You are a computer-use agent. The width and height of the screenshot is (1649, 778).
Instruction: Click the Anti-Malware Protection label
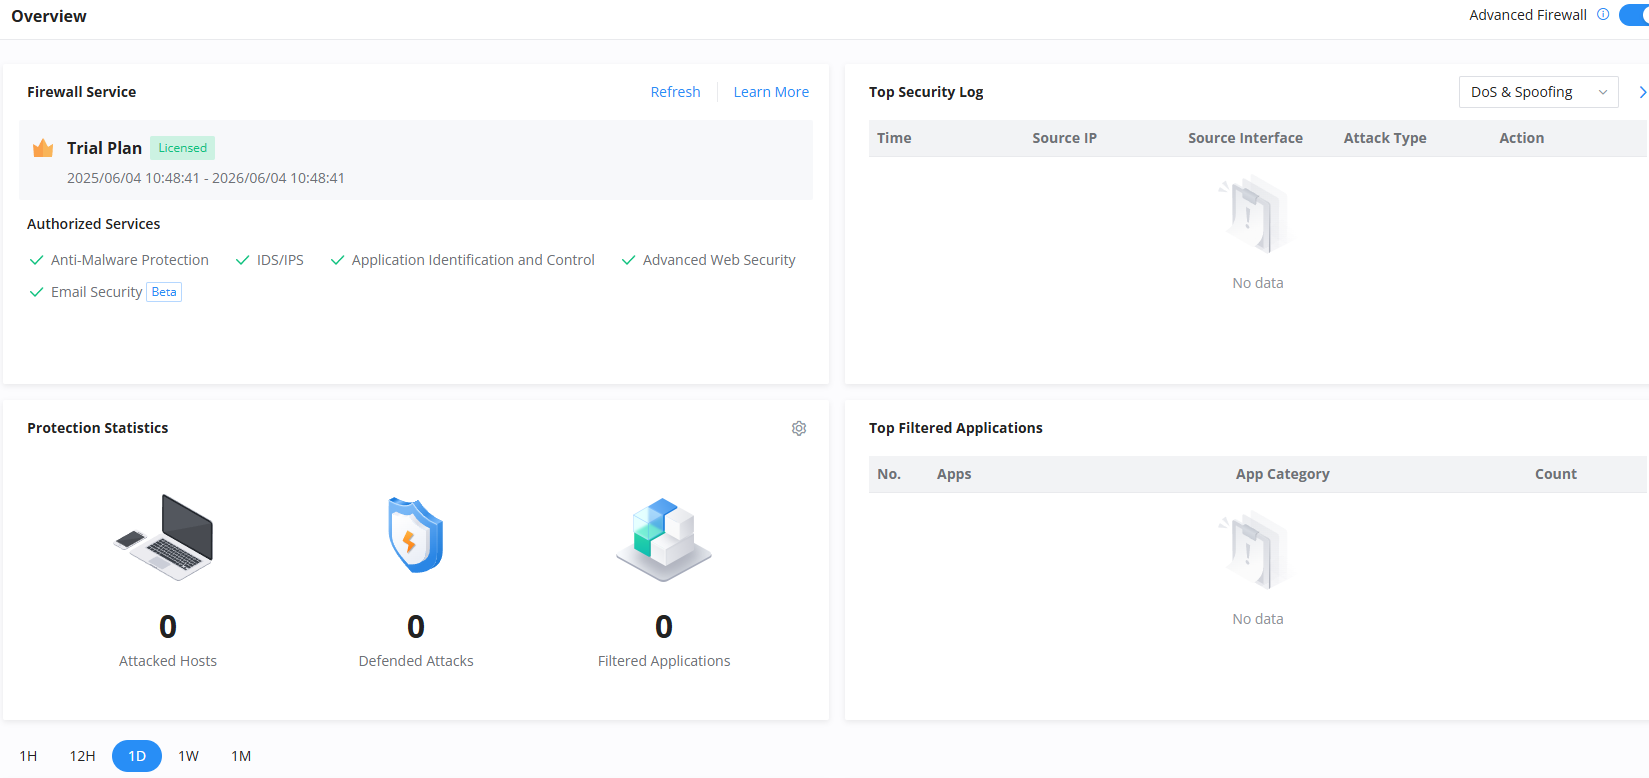[130, 260]
